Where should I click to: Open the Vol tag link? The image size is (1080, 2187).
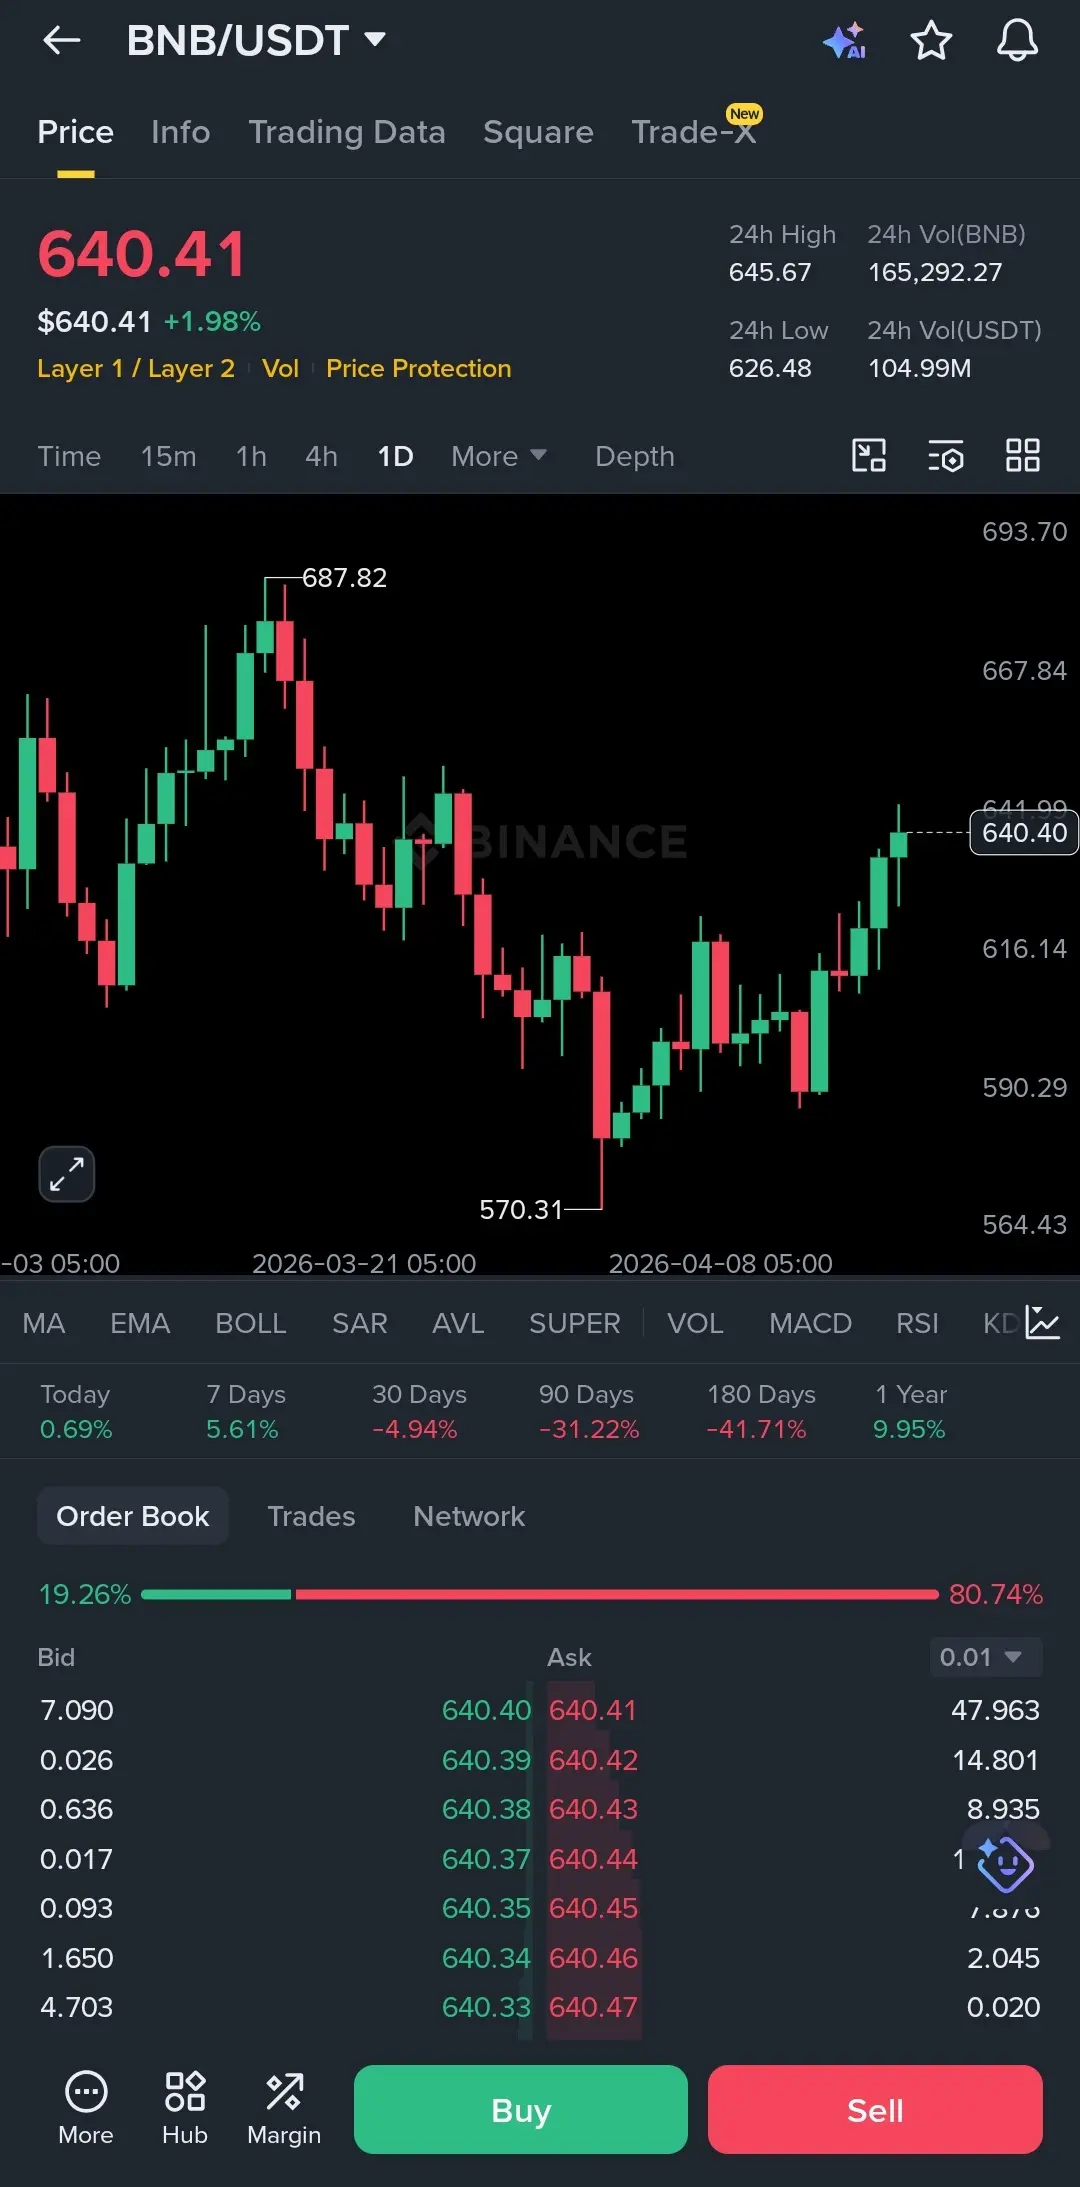coord(281,368)
